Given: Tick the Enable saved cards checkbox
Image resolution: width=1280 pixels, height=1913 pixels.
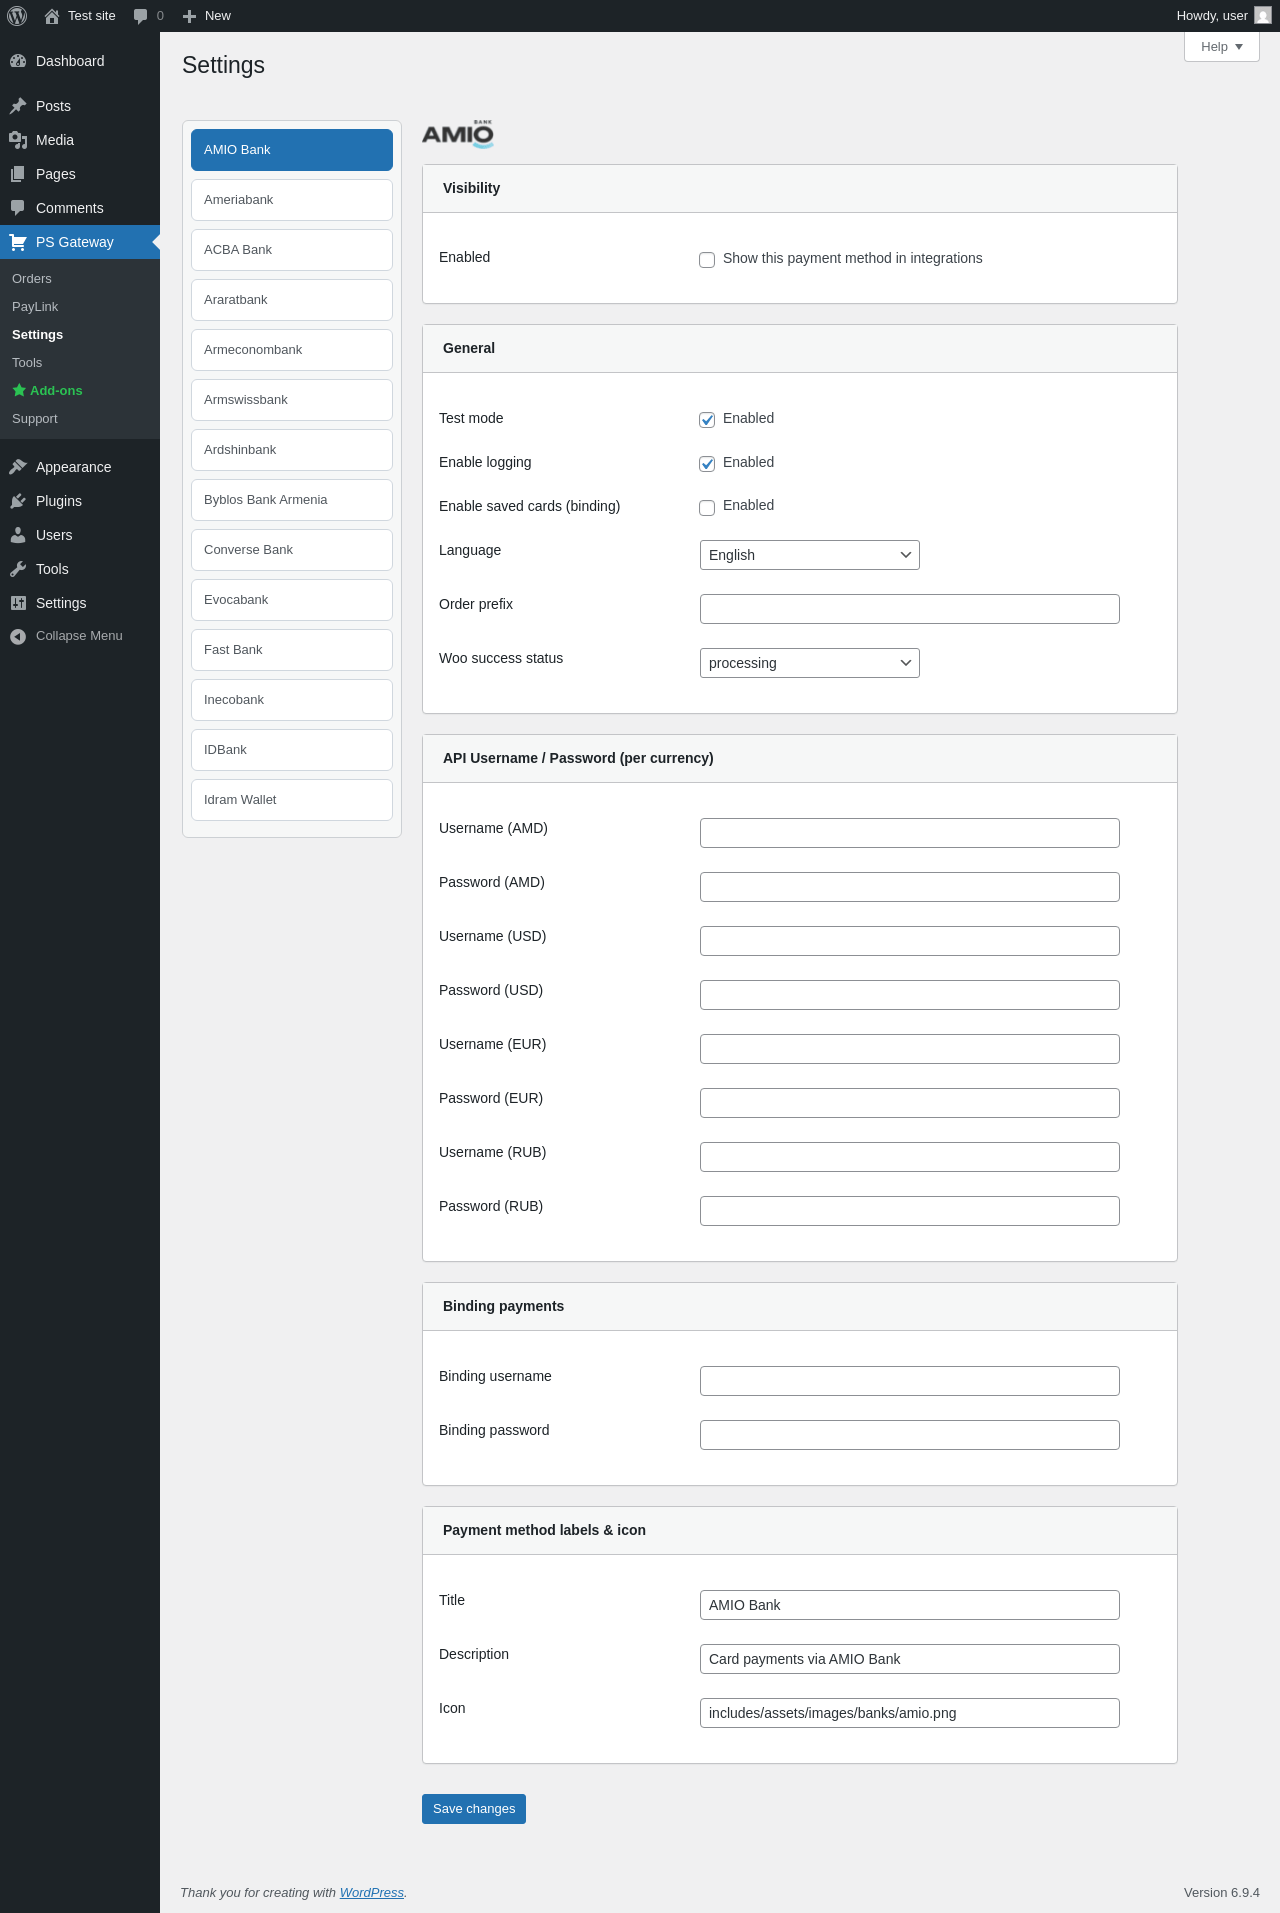Looking at the screenshot, I should point(707,507).
